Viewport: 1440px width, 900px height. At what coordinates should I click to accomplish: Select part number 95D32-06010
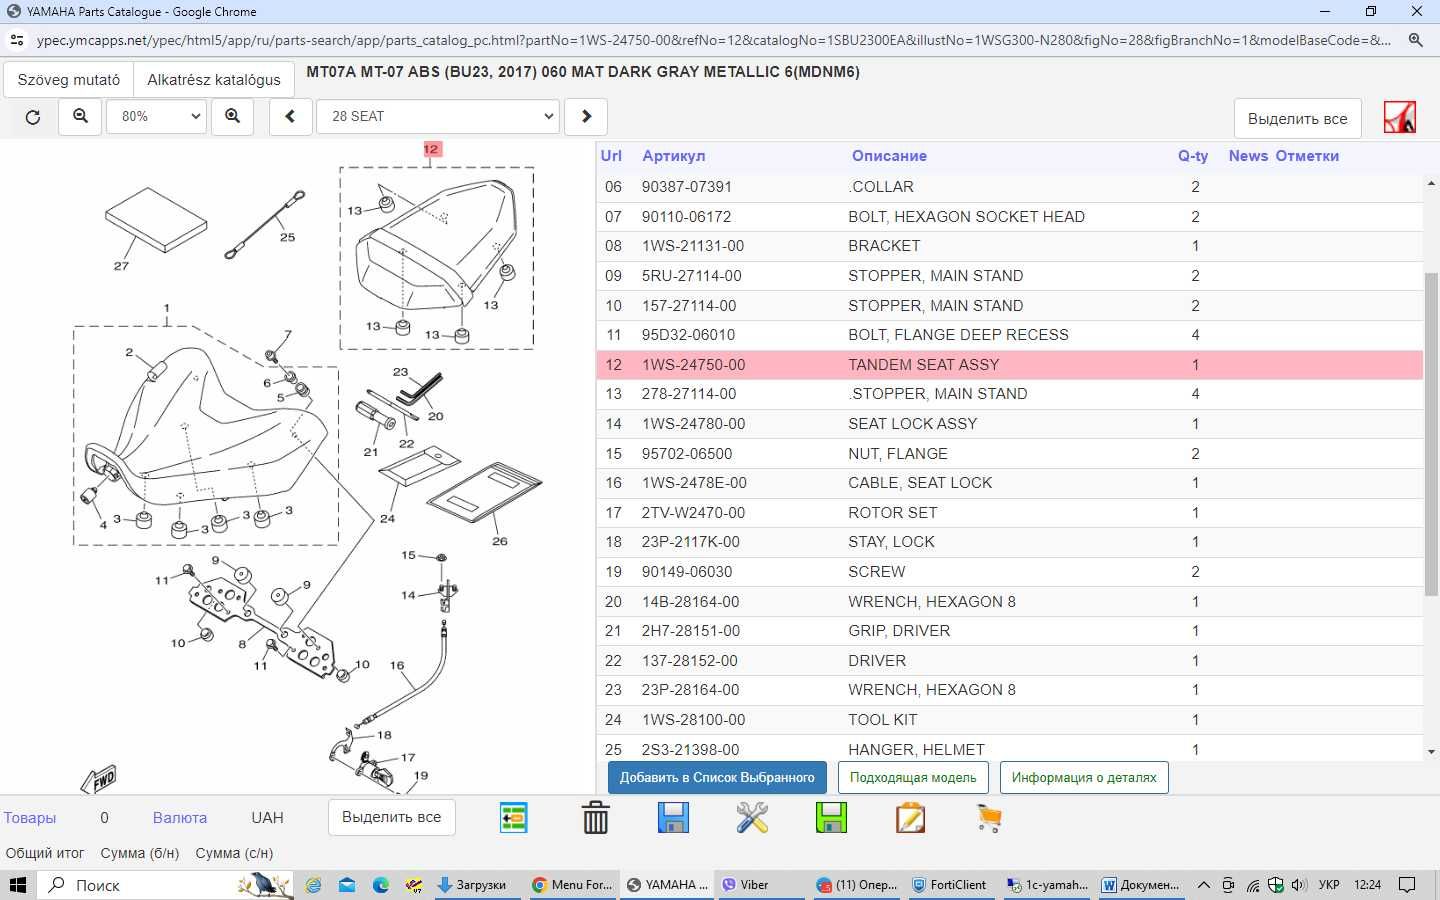click(x=688, y=335)
